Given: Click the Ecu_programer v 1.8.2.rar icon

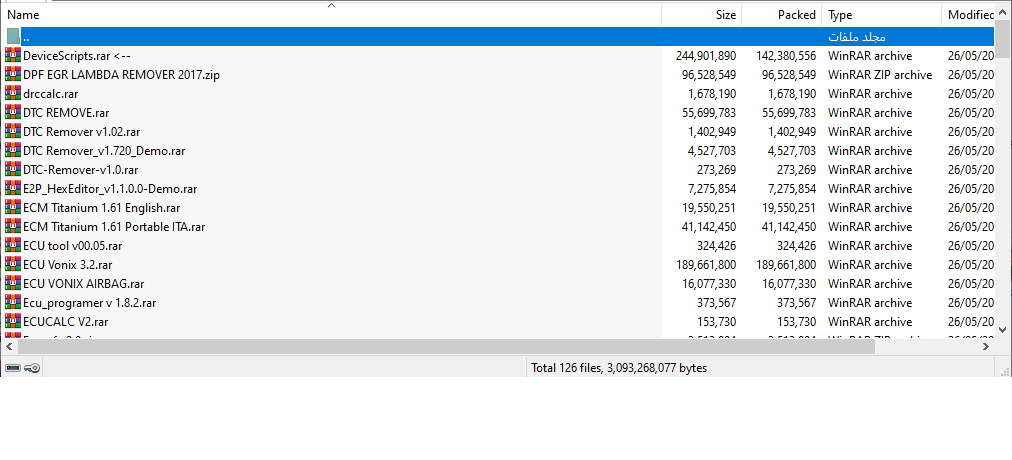Looking at the screenshot, I should (13, 303).
